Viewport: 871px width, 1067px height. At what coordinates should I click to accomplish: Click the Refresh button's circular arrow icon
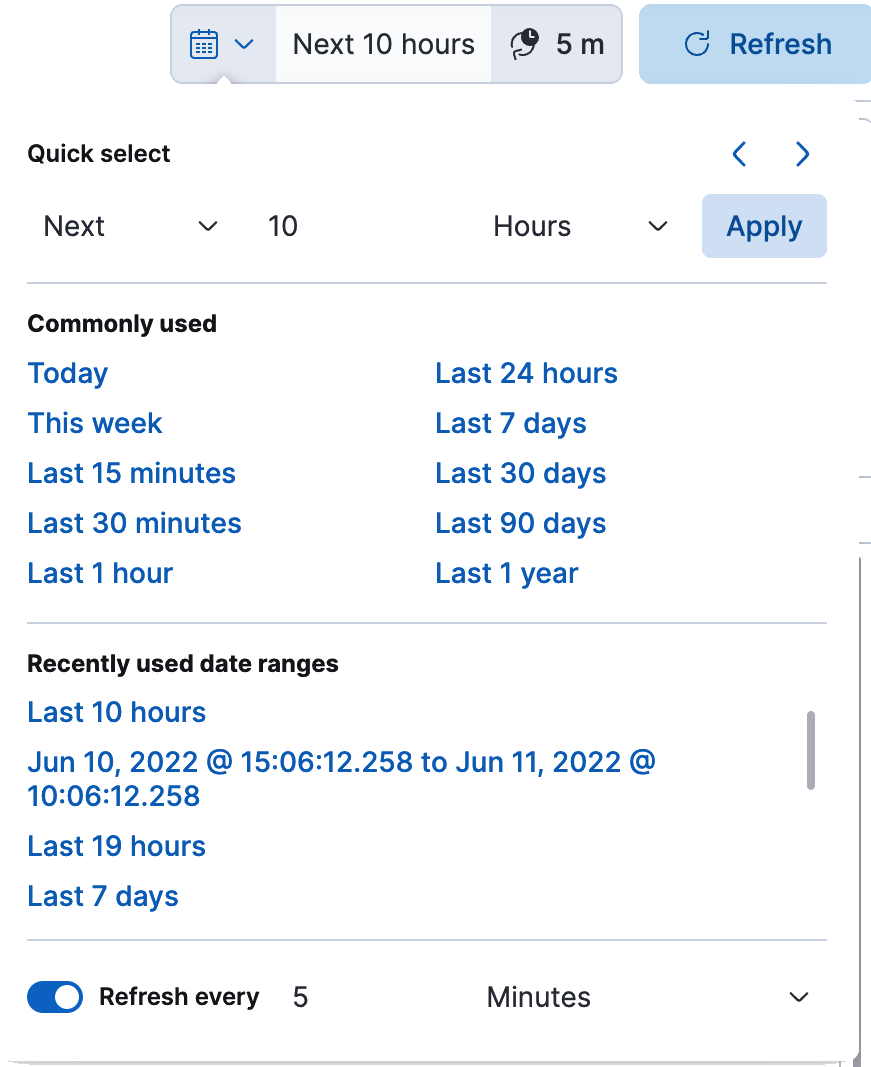697,44
